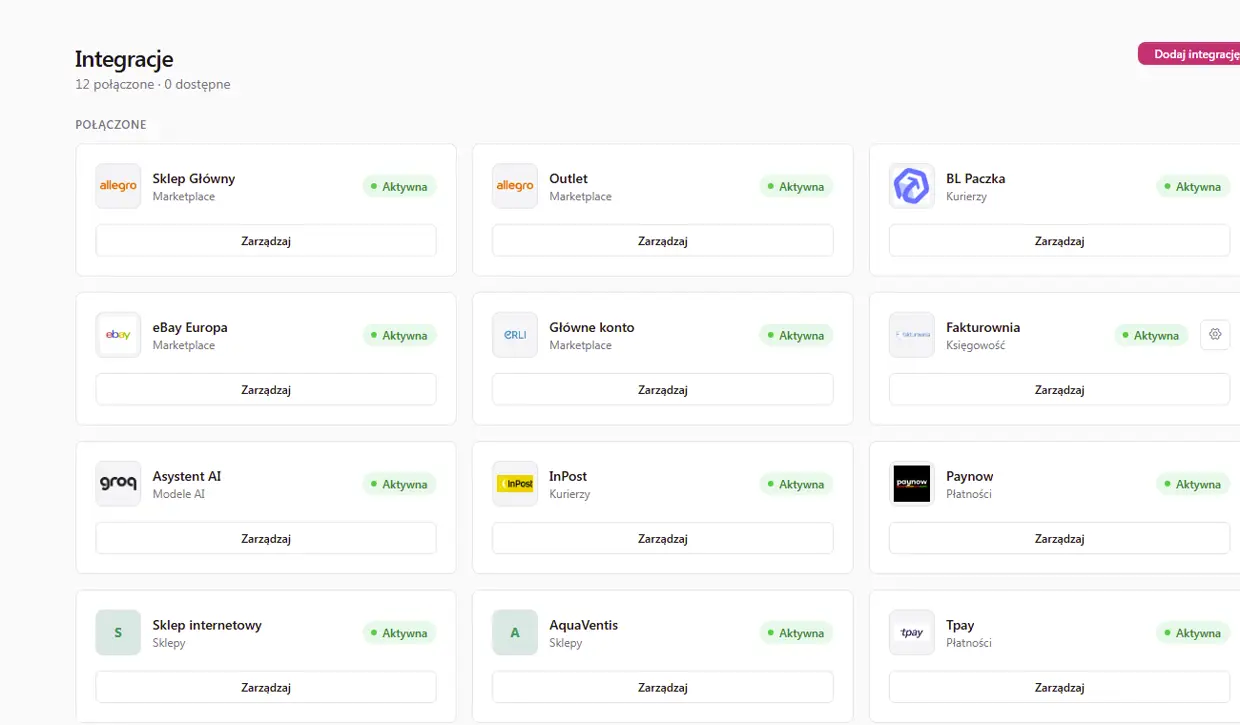Click the Aktywna badge on eBay Europa

[x=399, y=336]
